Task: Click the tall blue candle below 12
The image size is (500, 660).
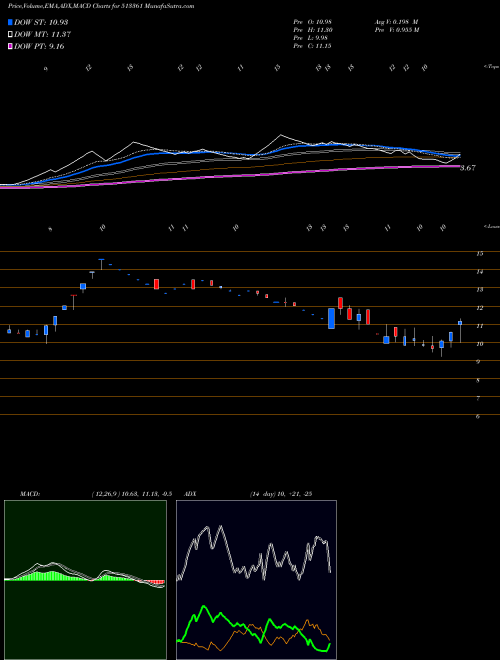Action: click(331, 318)
